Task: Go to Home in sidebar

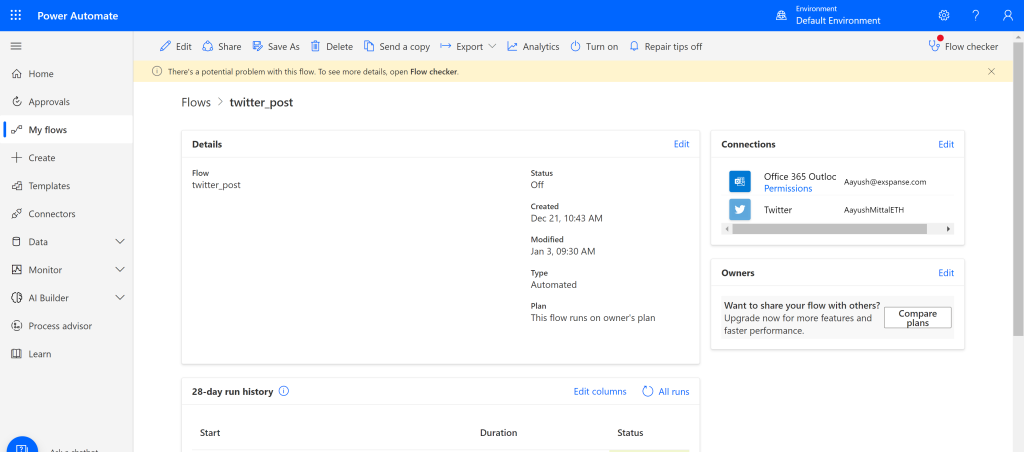Action: (67, 74)
